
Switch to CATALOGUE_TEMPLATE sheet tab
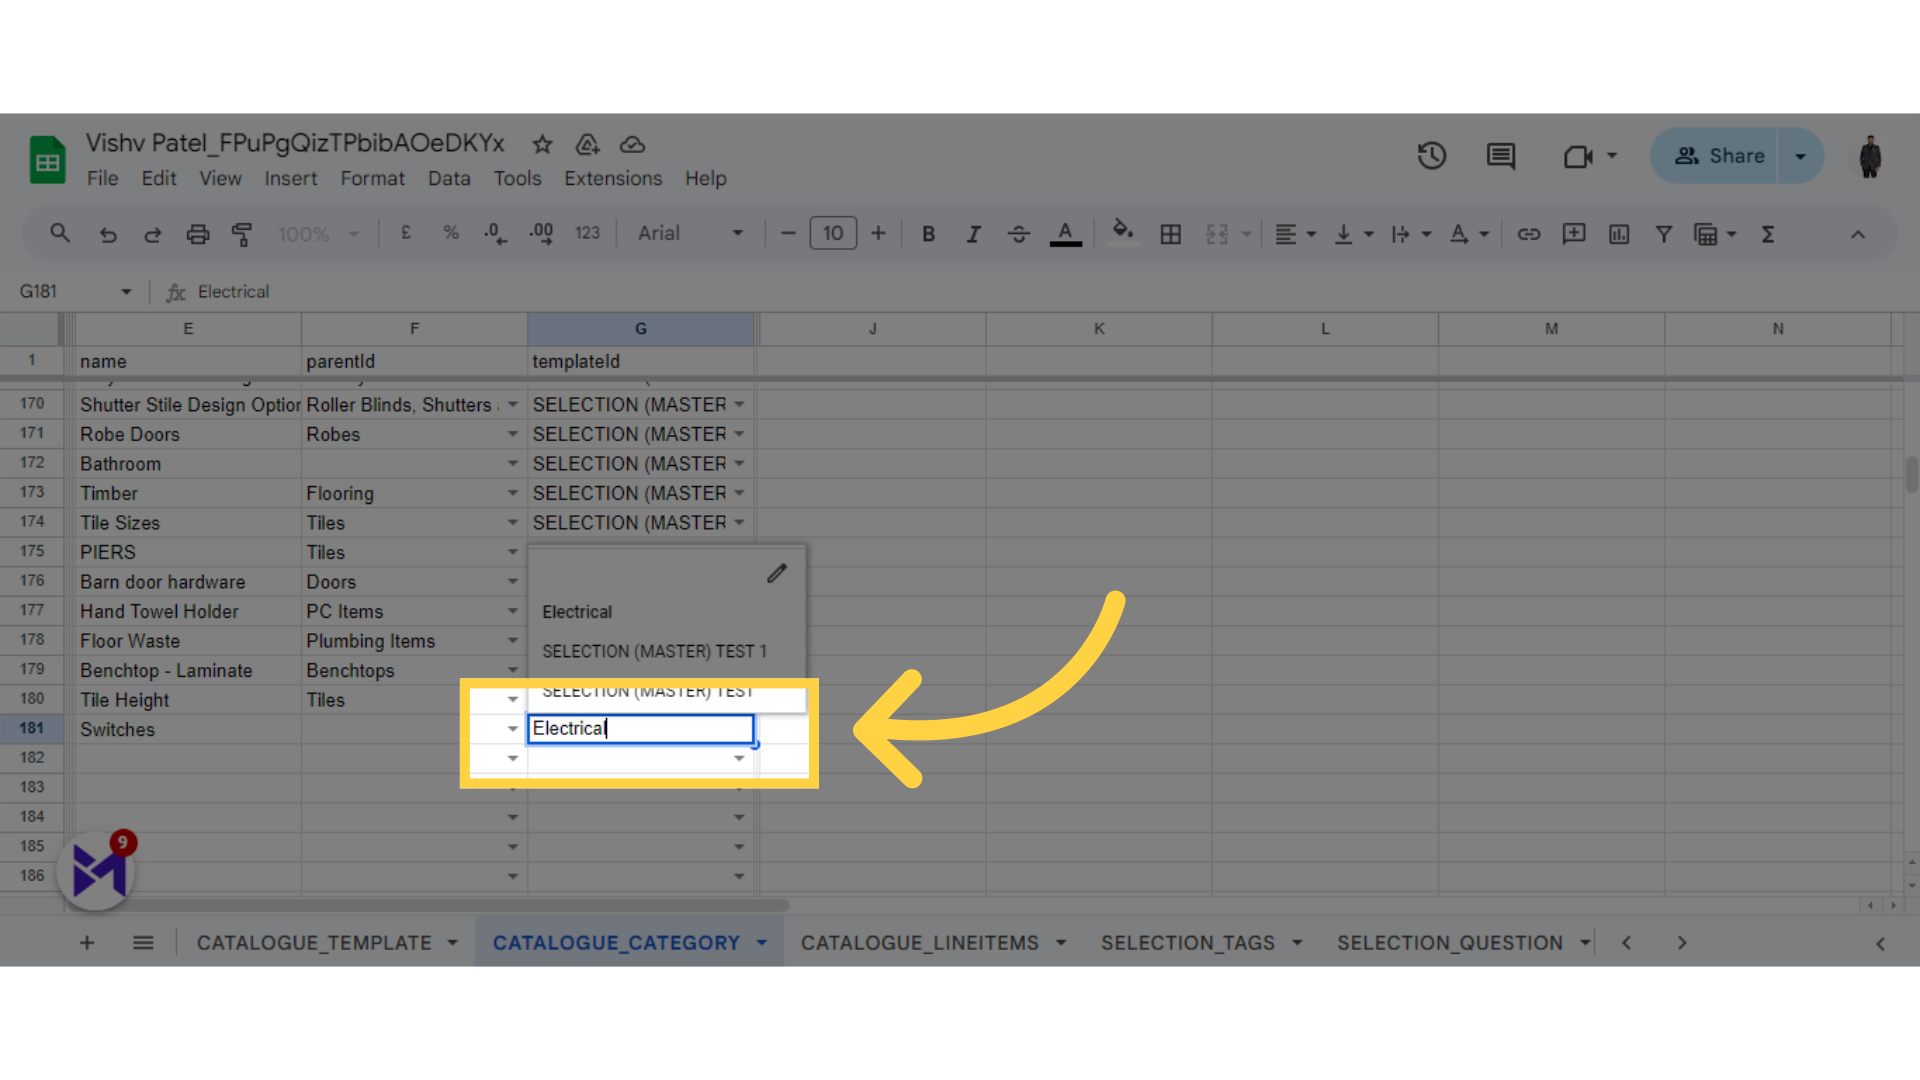[x=314, y=943]
